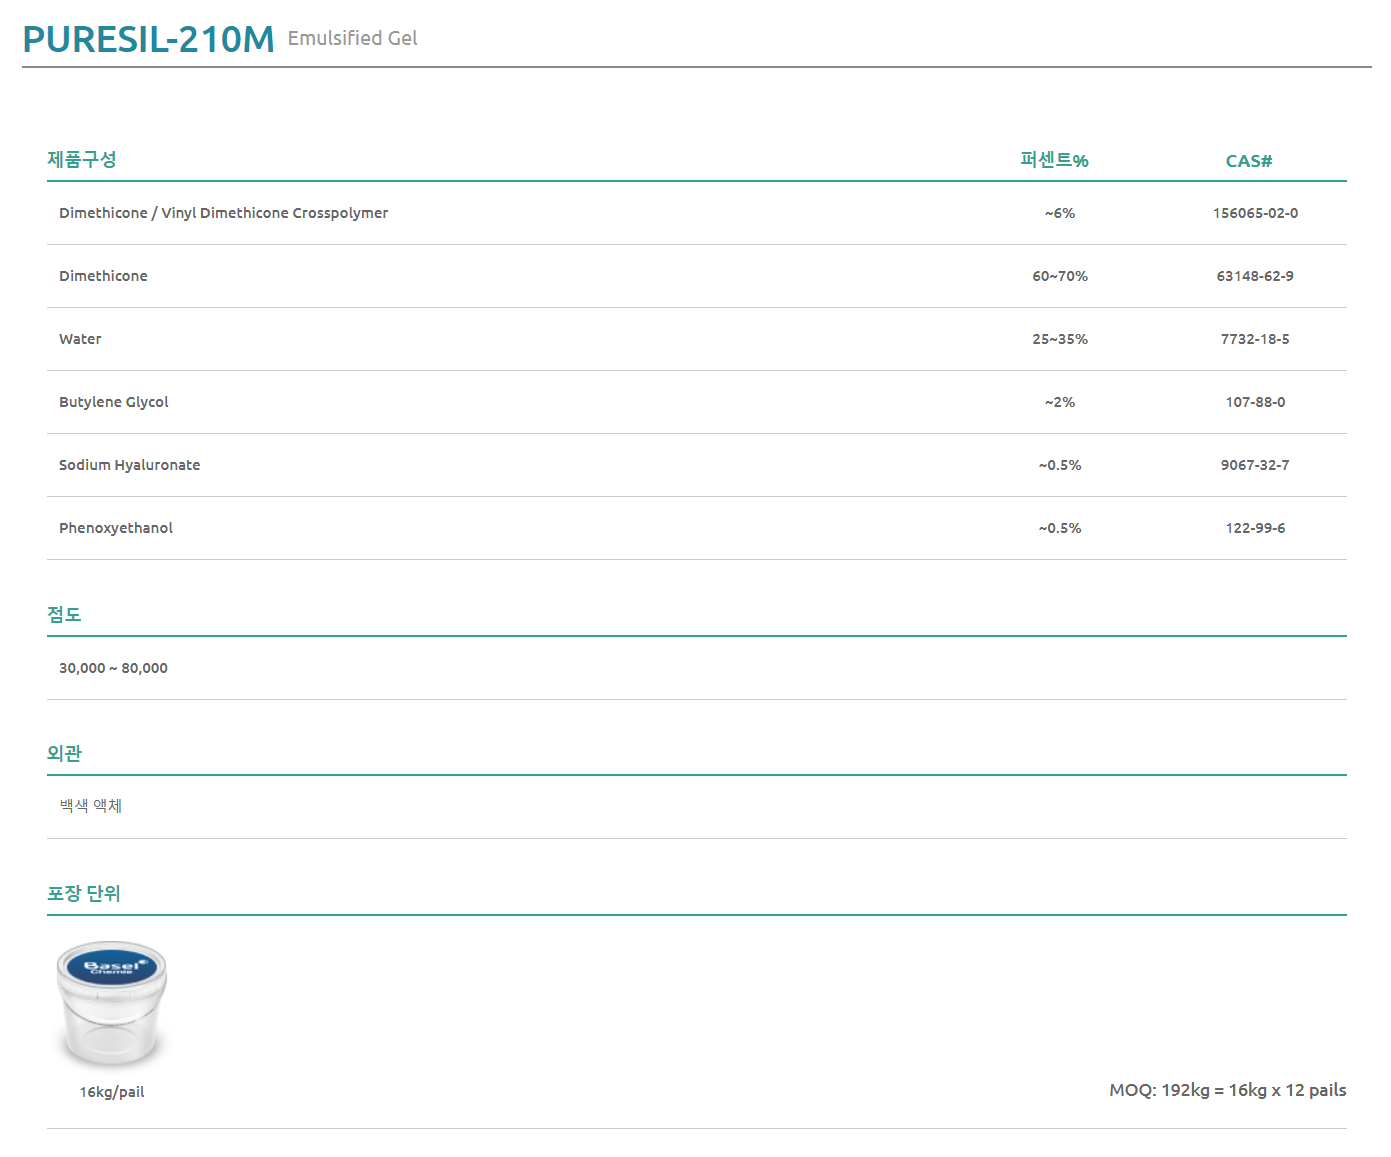Select 'Dimethicone / Vinyl Dimethicone Crosspolymer' row name
The width and height of the screenshot is (1391, 1157).
223,213
